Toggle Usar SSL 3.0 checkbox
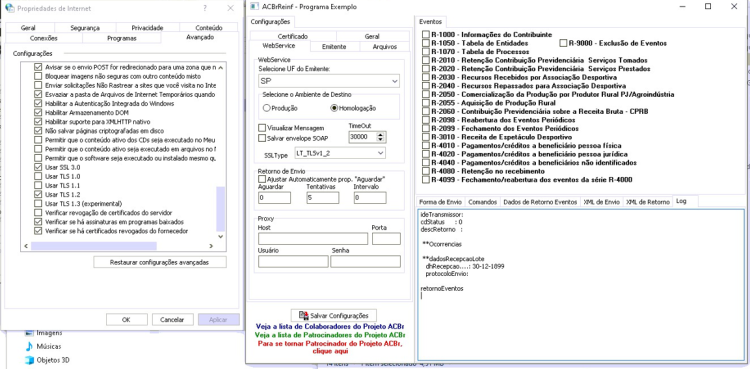The height and width of the screenshot is (369, 750). (38, 168)
